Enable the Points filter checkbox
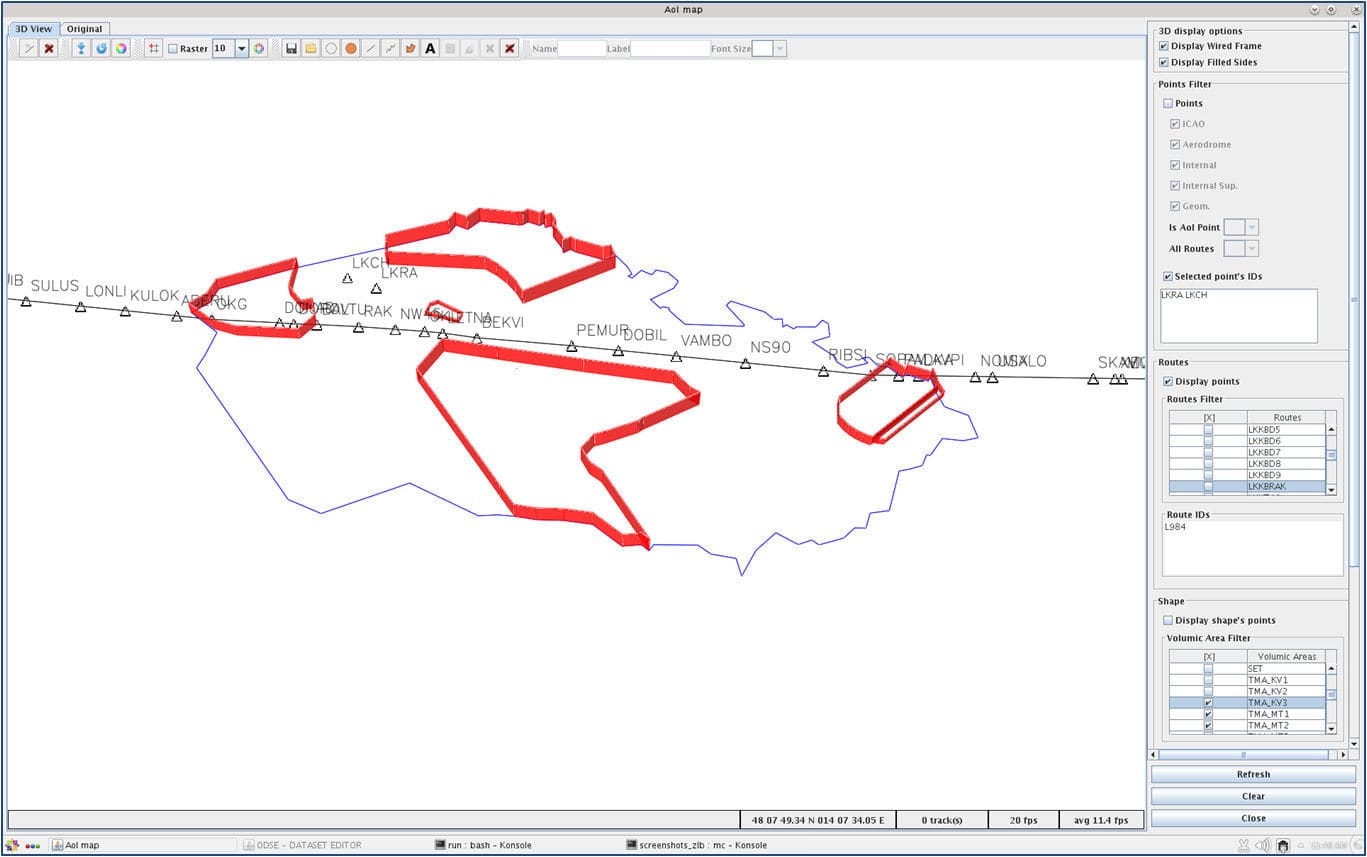The height and width of the screenshot is (857, 1367). tap(1168, 103)
